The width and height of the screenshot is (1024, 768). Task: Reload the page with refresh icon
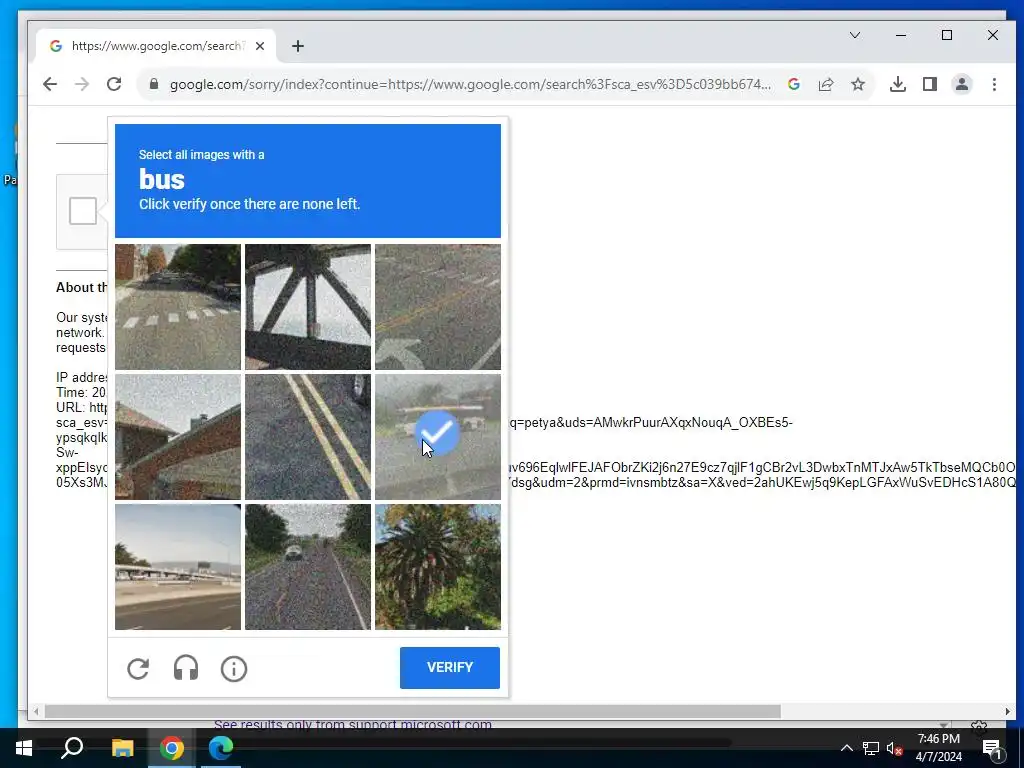pyautogui.click(x=114, y=84)
